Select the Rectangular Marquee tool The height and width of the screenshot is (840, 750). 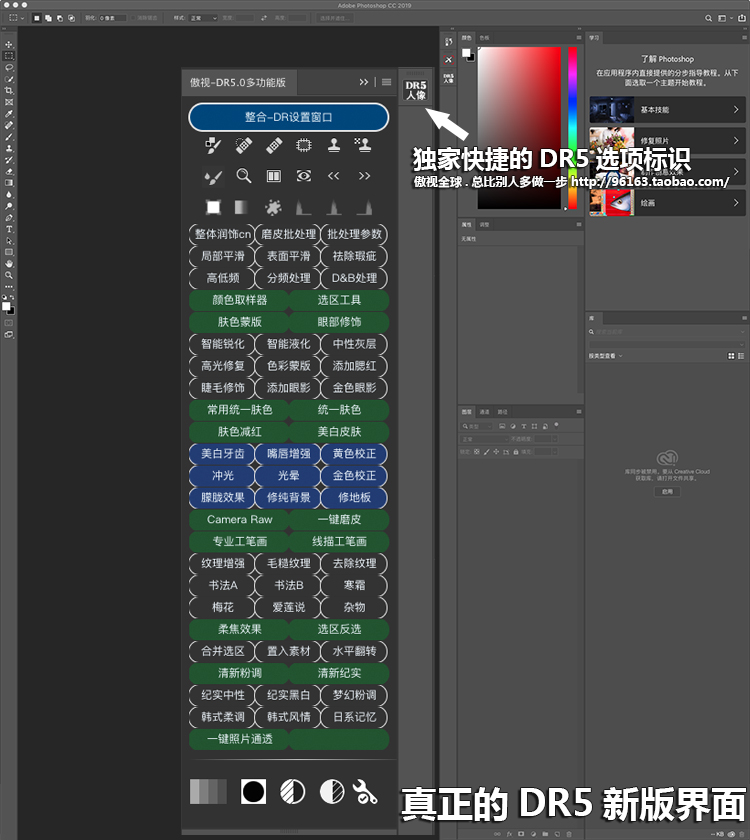[9, 56]
